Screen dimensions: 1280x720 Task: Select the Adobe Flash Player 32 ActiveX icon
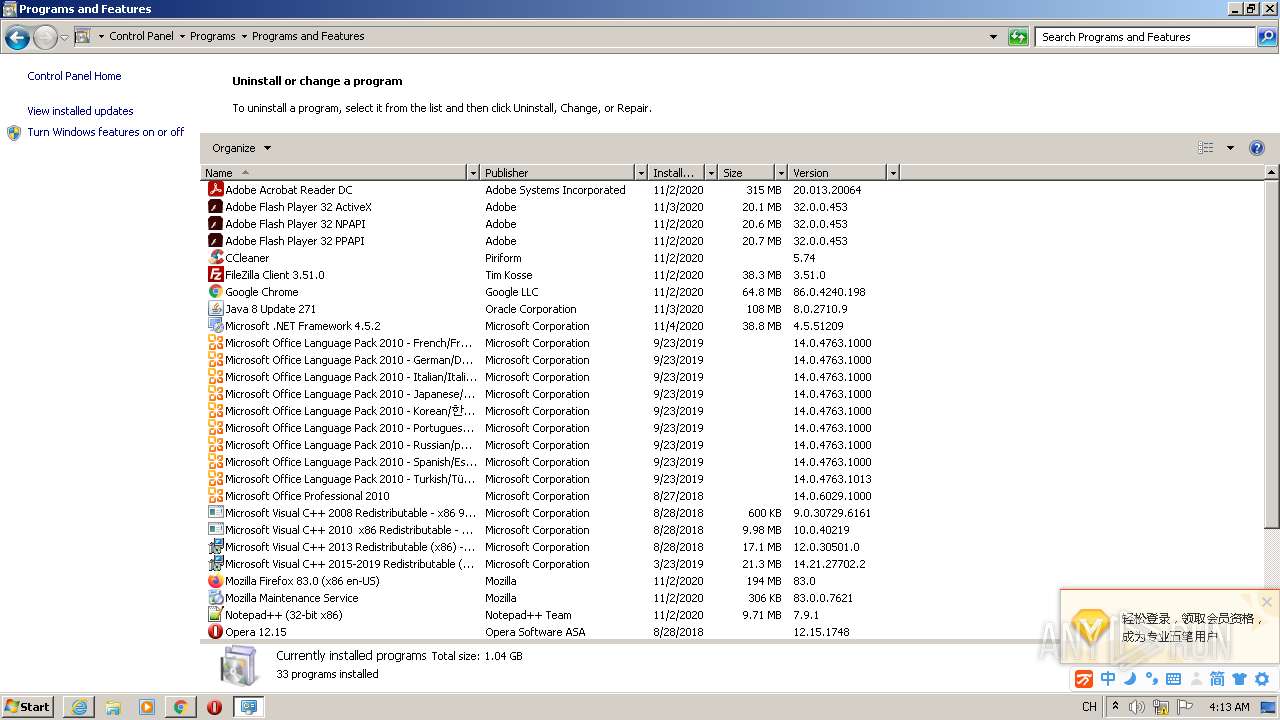click(x=215, y=207)
